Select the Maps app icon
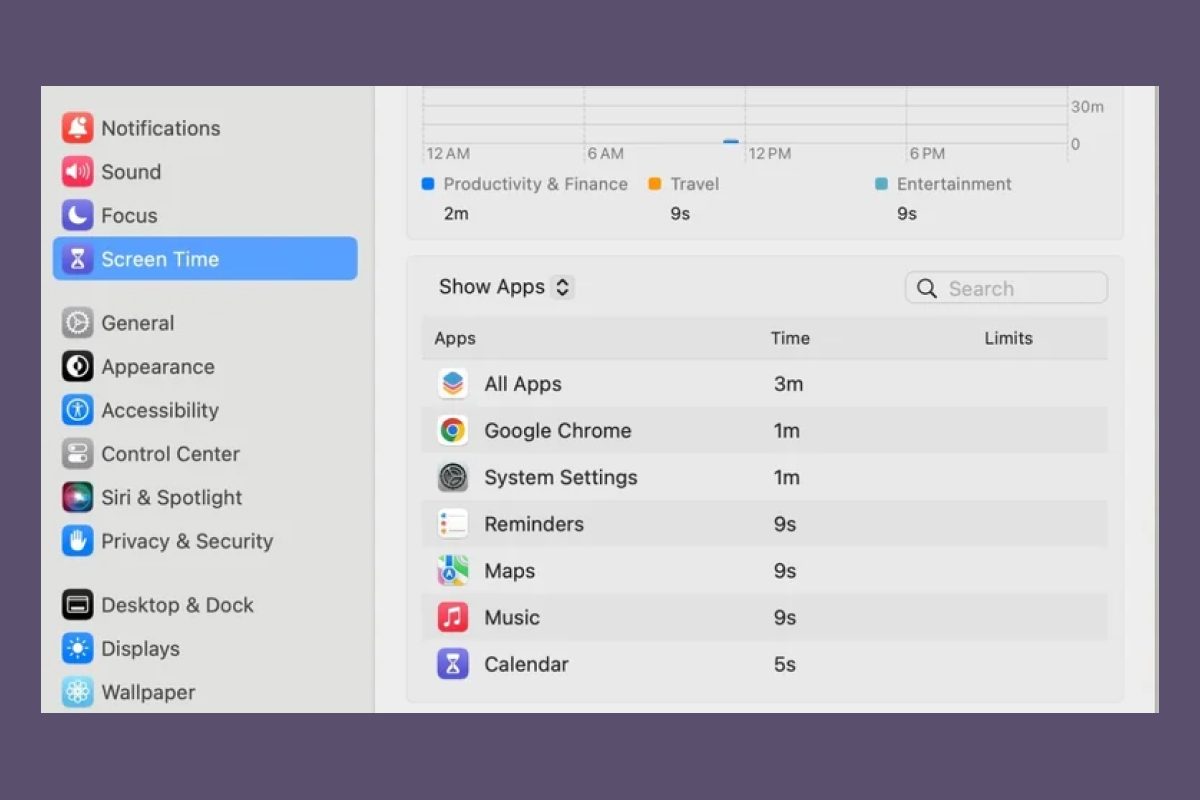Viewport: 1200px width, 800px height. (x=452, y=570)
